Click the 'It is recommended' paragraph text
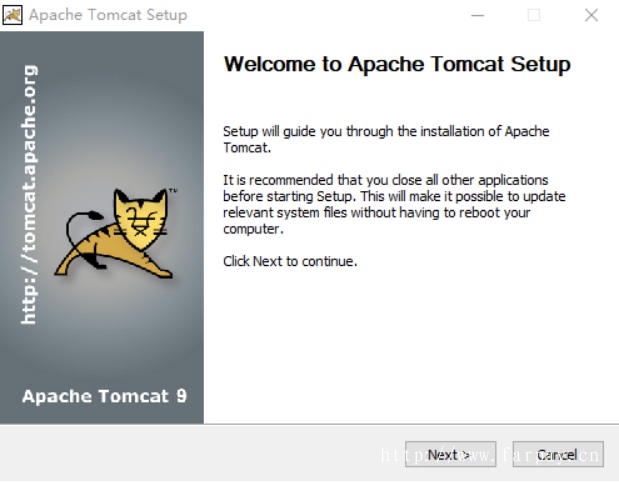Viewport: 619px width, 482px height. coord(394,204)
